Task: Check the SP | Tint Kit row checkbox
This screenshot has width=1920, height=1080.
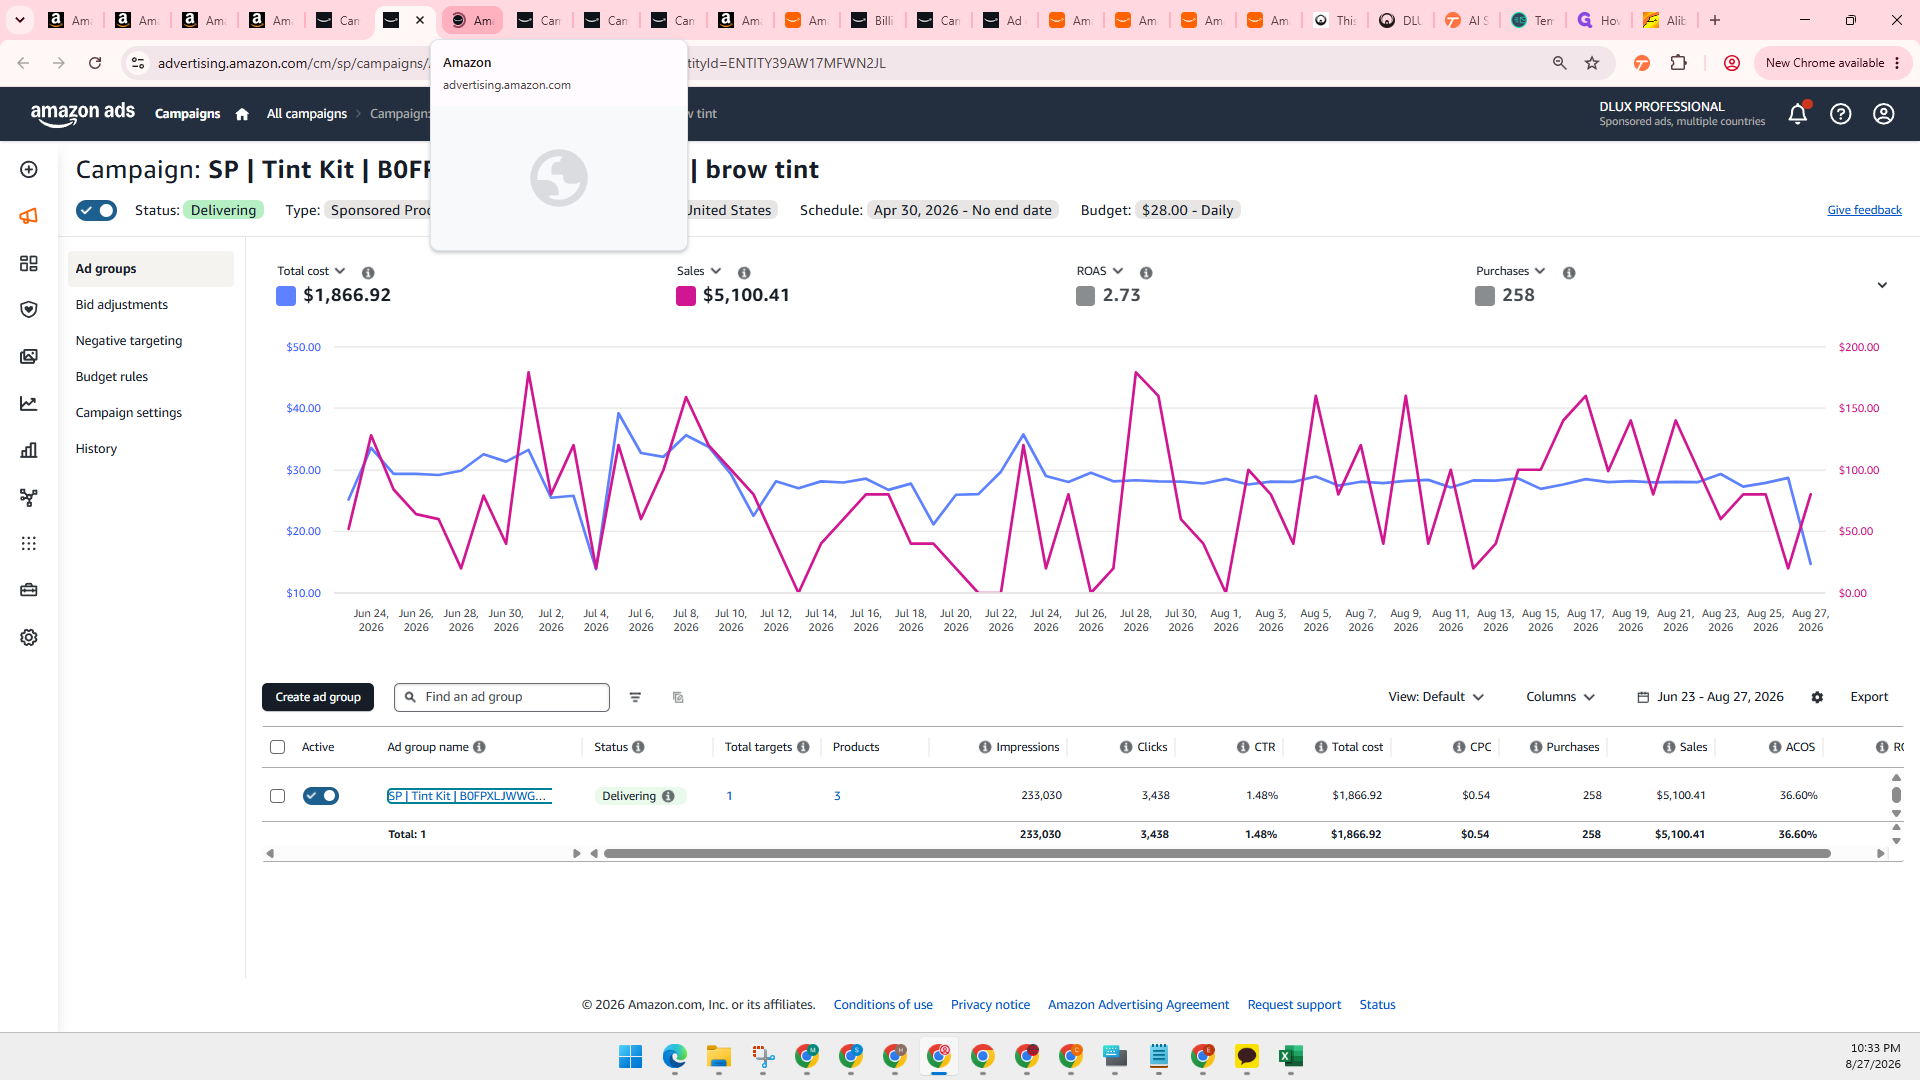Action: [x=278, y=797]
